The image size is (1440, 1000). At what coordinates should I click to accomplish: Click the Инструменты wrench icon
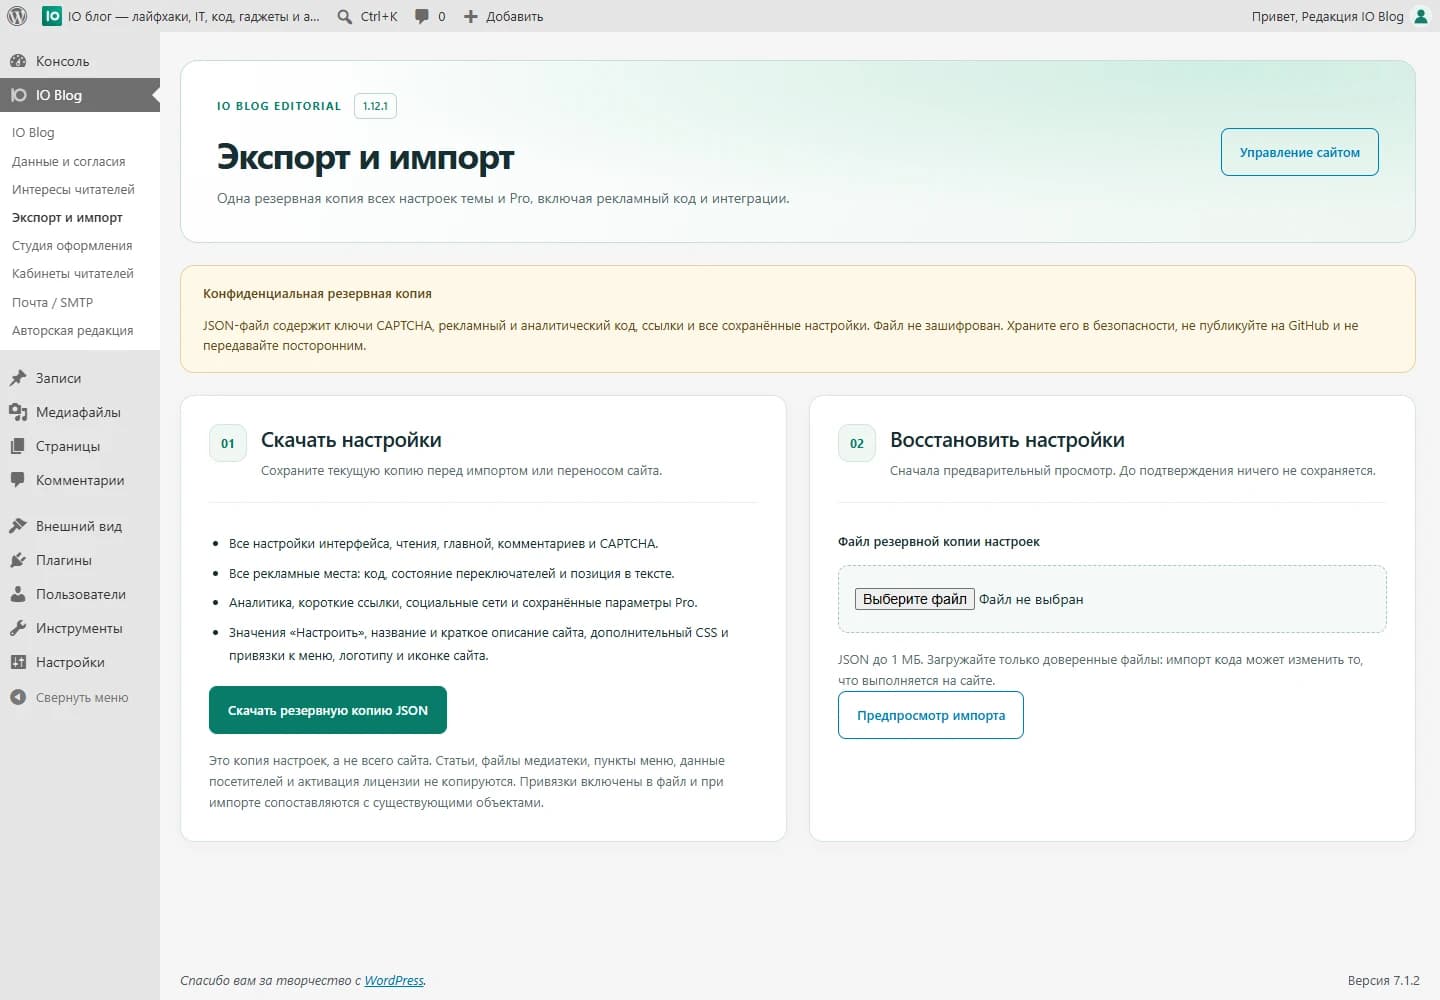18,628
